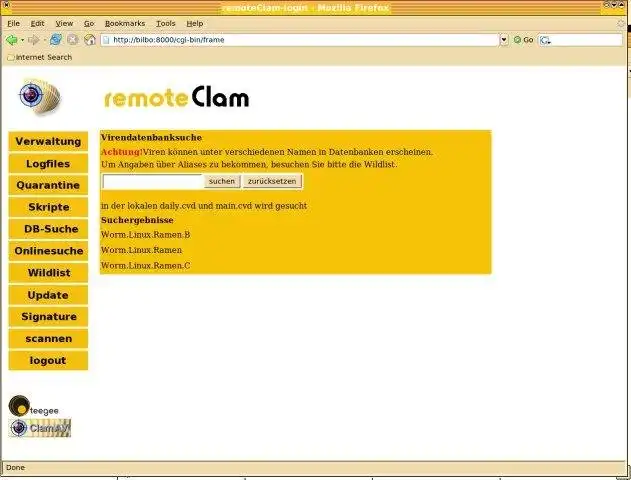
Task: Click the search engine icon
Action: (x=545, y=40)
